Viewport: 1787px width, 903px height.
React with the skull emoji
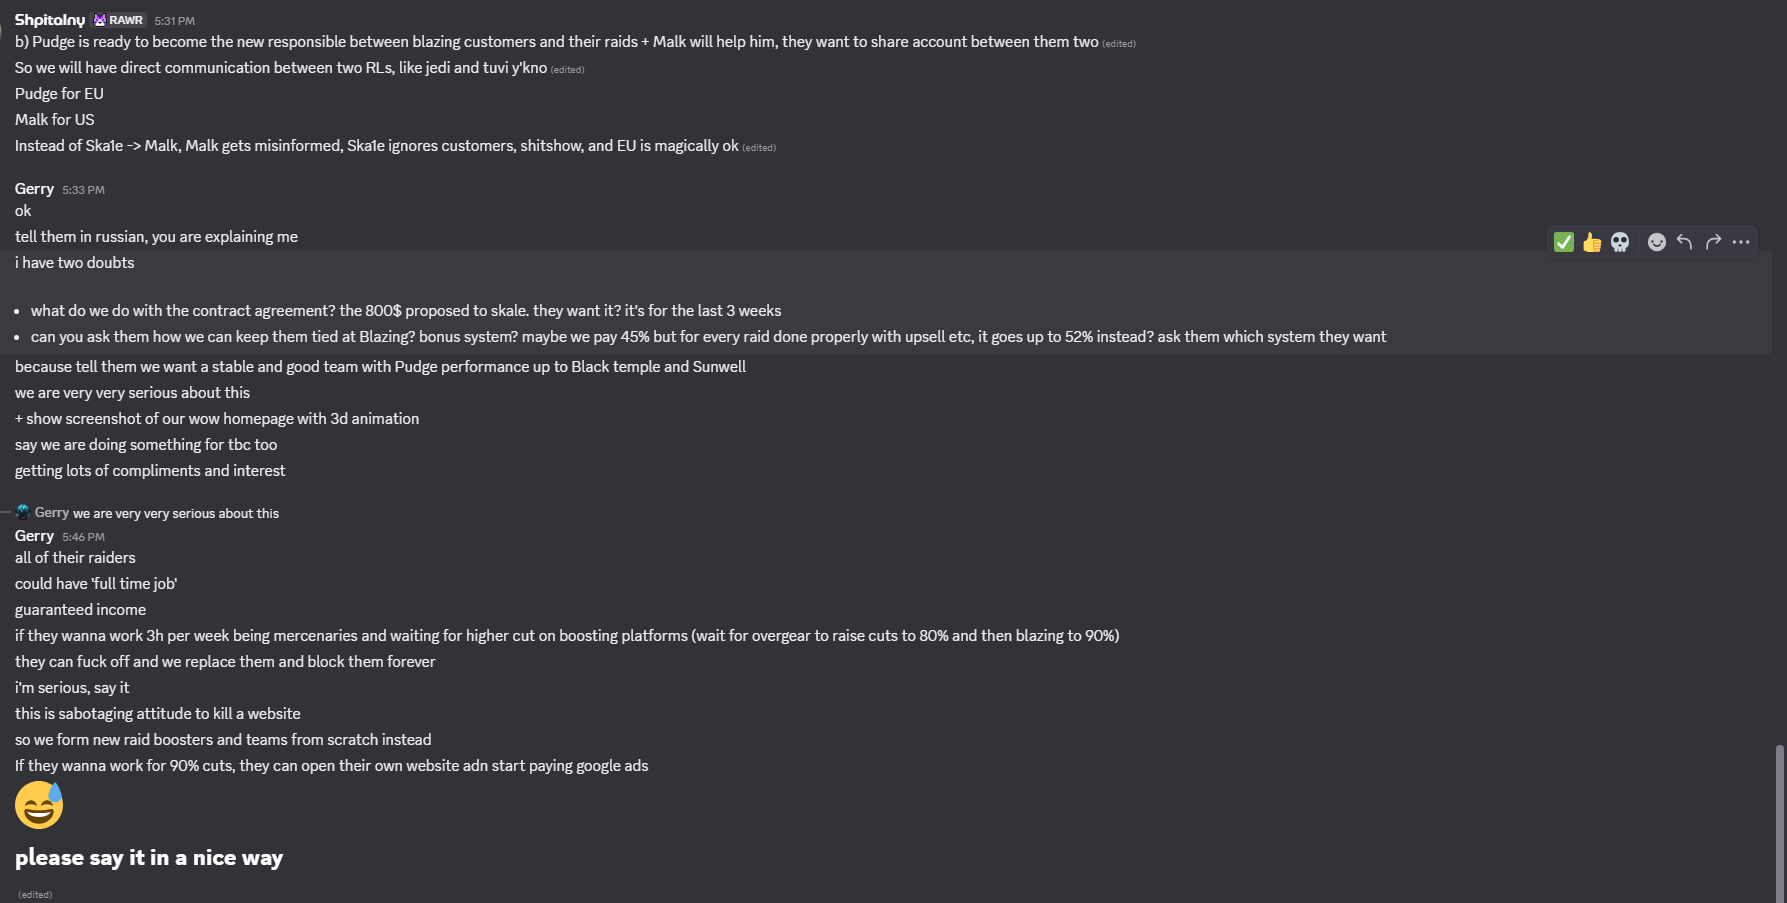[1620, 242]
